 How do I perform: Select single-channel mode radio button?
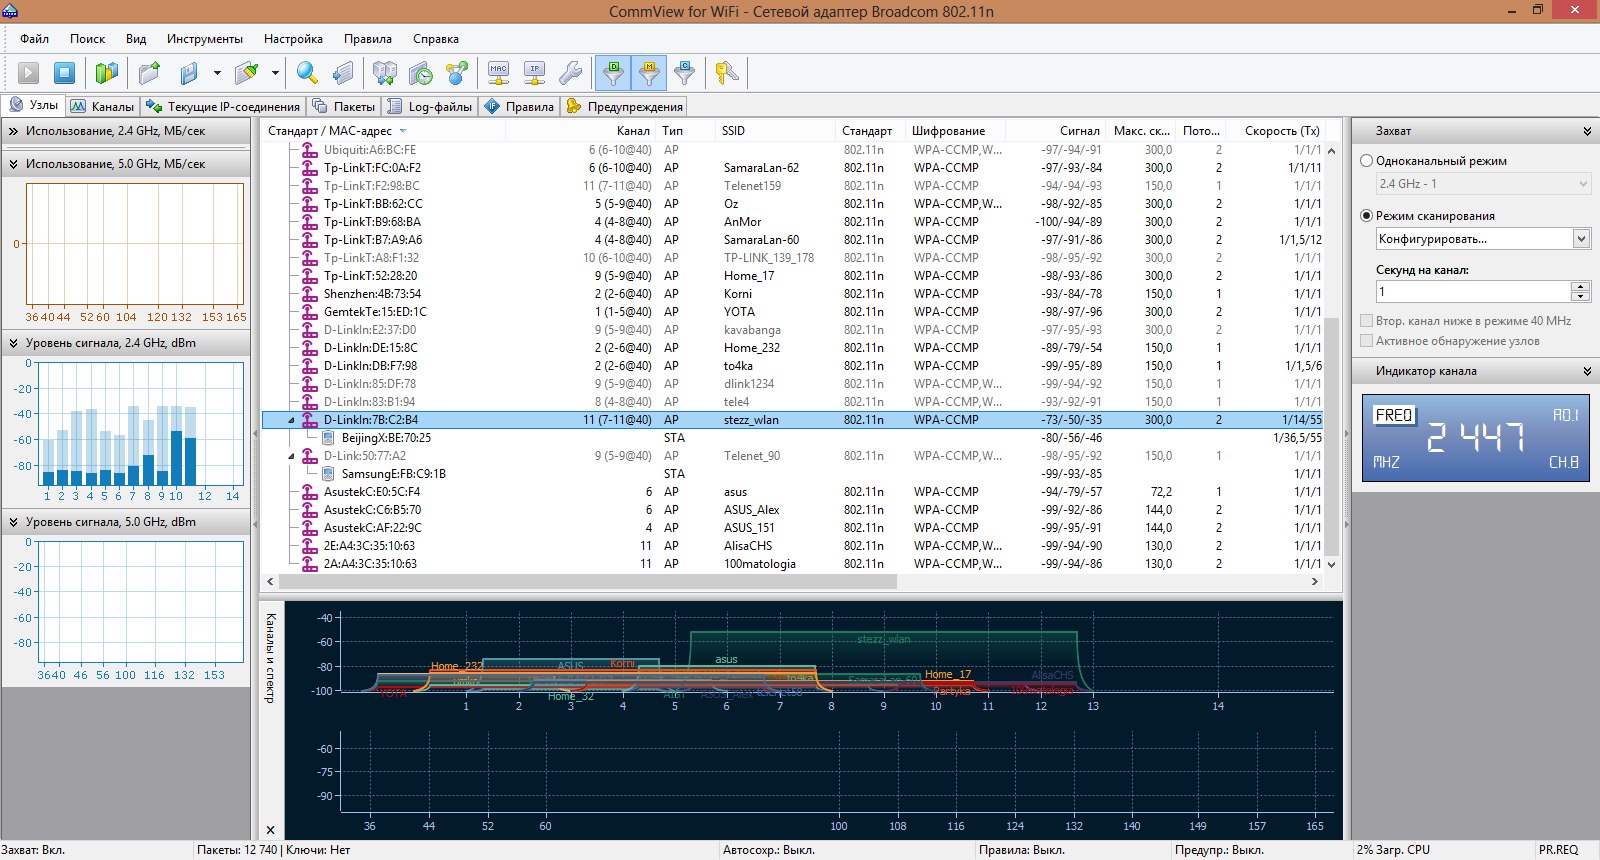coord(1367,160)
